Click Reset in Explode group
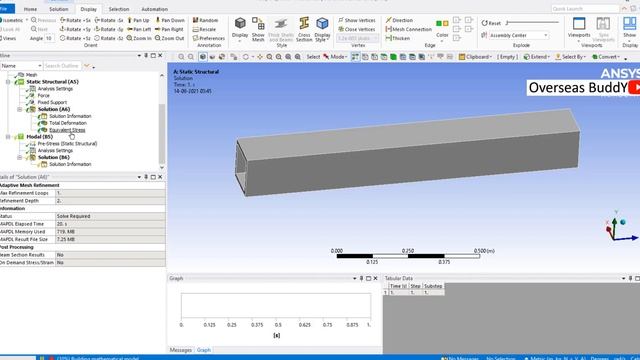Image resolution: width=640 pixels, height=360 pixels. [x=491, y=23]
